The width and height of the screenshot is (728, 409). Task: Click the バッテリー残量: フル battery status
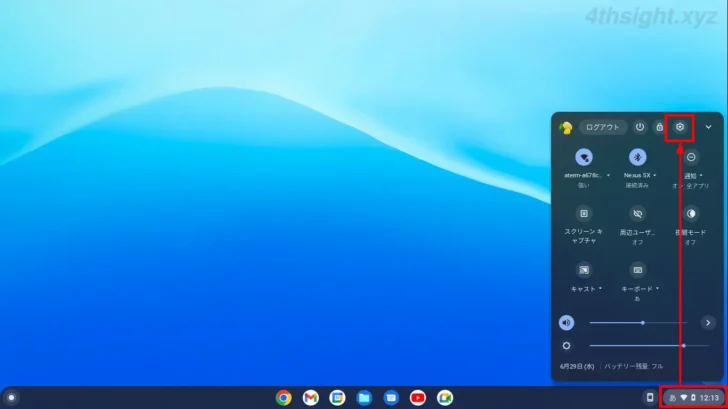633,367
